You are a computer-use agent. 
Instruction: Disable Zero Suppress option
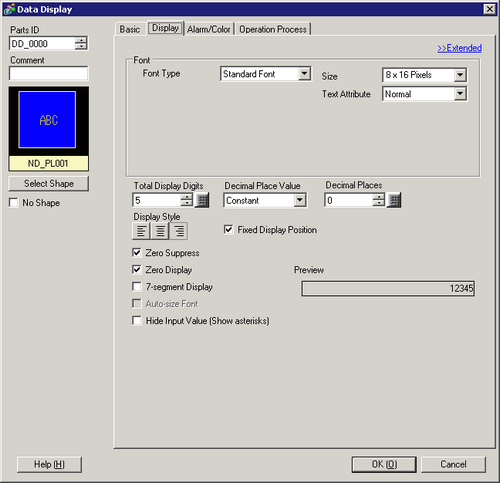137,253
